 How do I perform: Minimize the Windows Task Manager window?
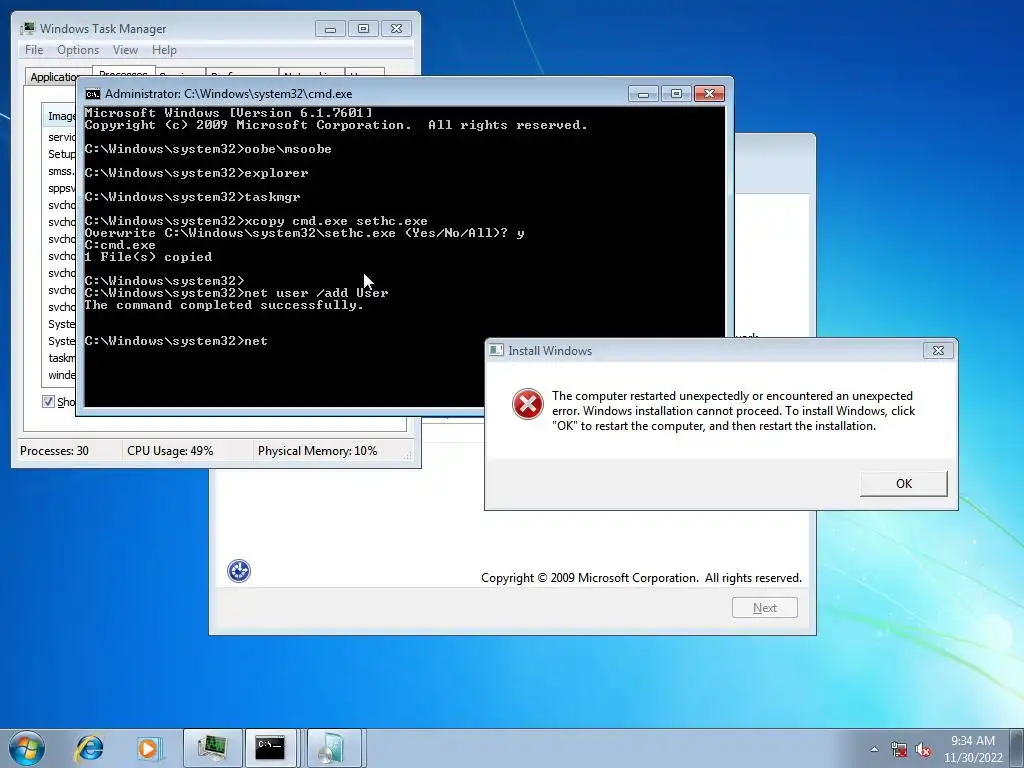point(330,29)
